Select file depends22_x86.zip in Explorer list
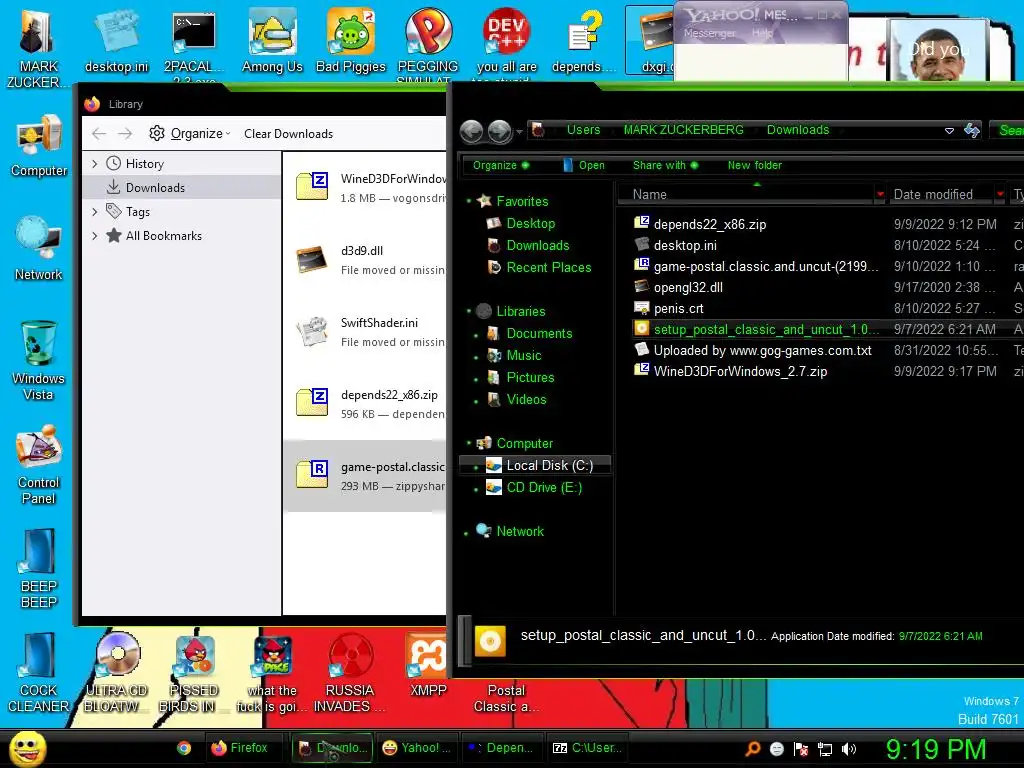1024x768 pixels. click(710, 224)
